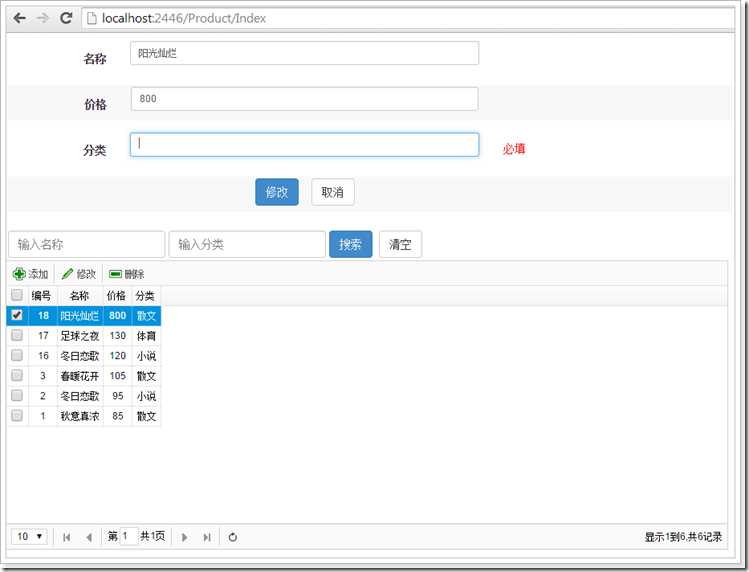Screen dimensions: 749x572
Task: Click the 输入名称 search box
Action: (x=86, y=245)
